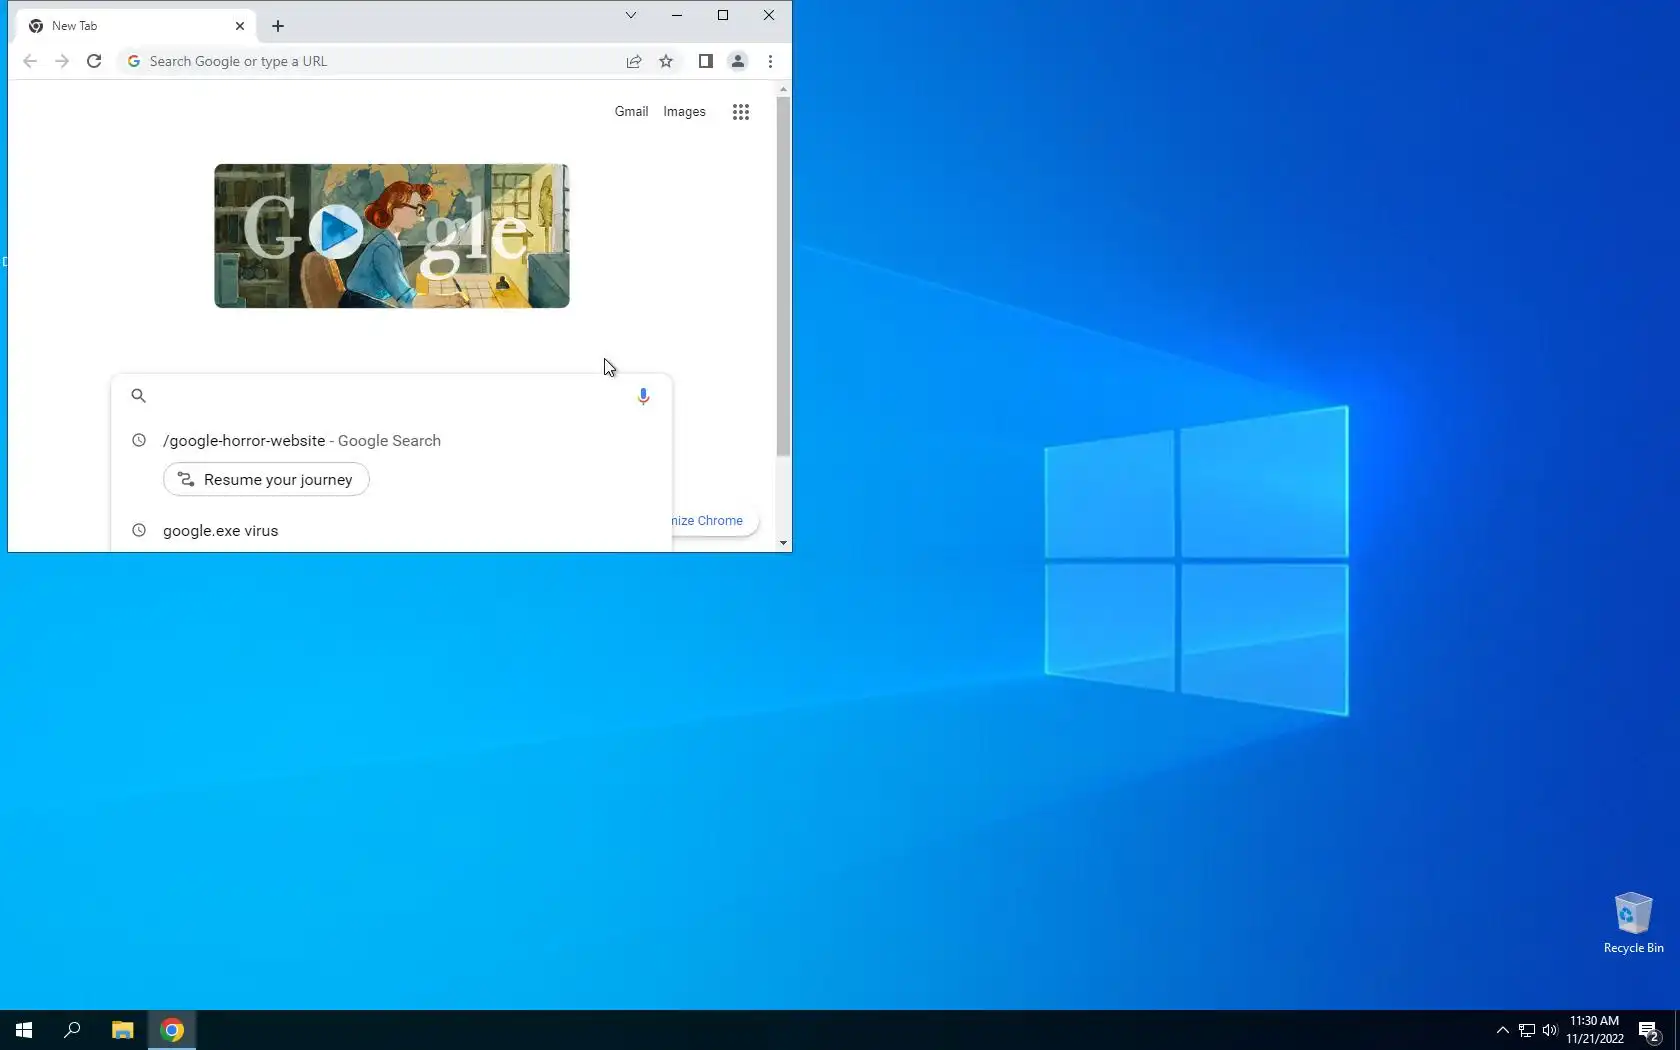1680x1050 pixels.
Task: Open the Gmail link
Action: coord(631,112)
